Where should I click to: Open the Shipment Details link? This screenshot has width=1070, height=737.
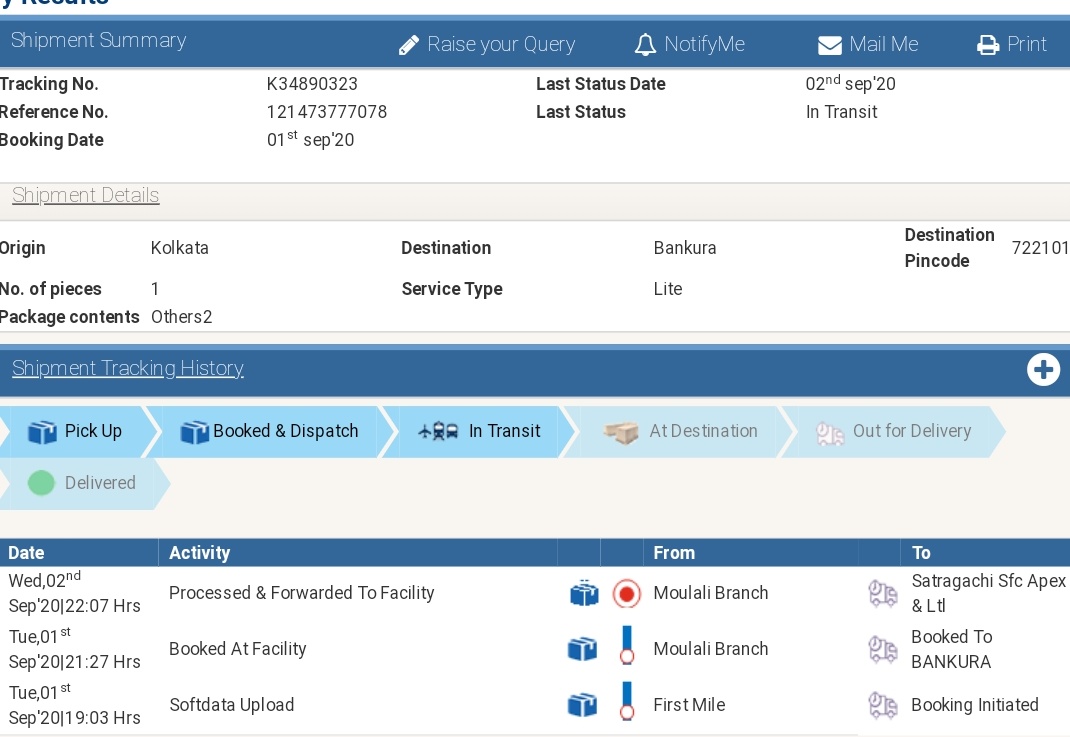pos(85,195)
